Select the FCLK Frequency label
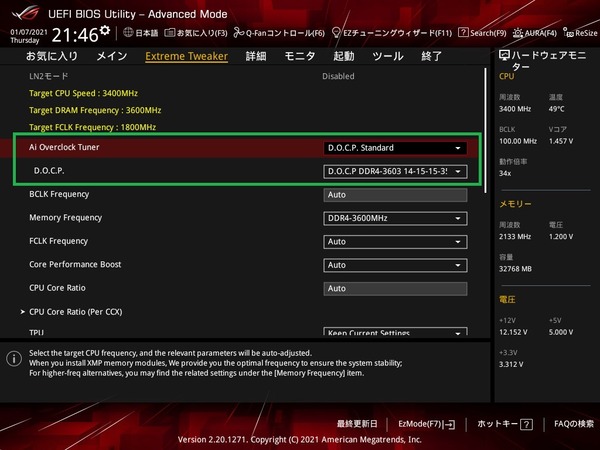 coord(59,241)
